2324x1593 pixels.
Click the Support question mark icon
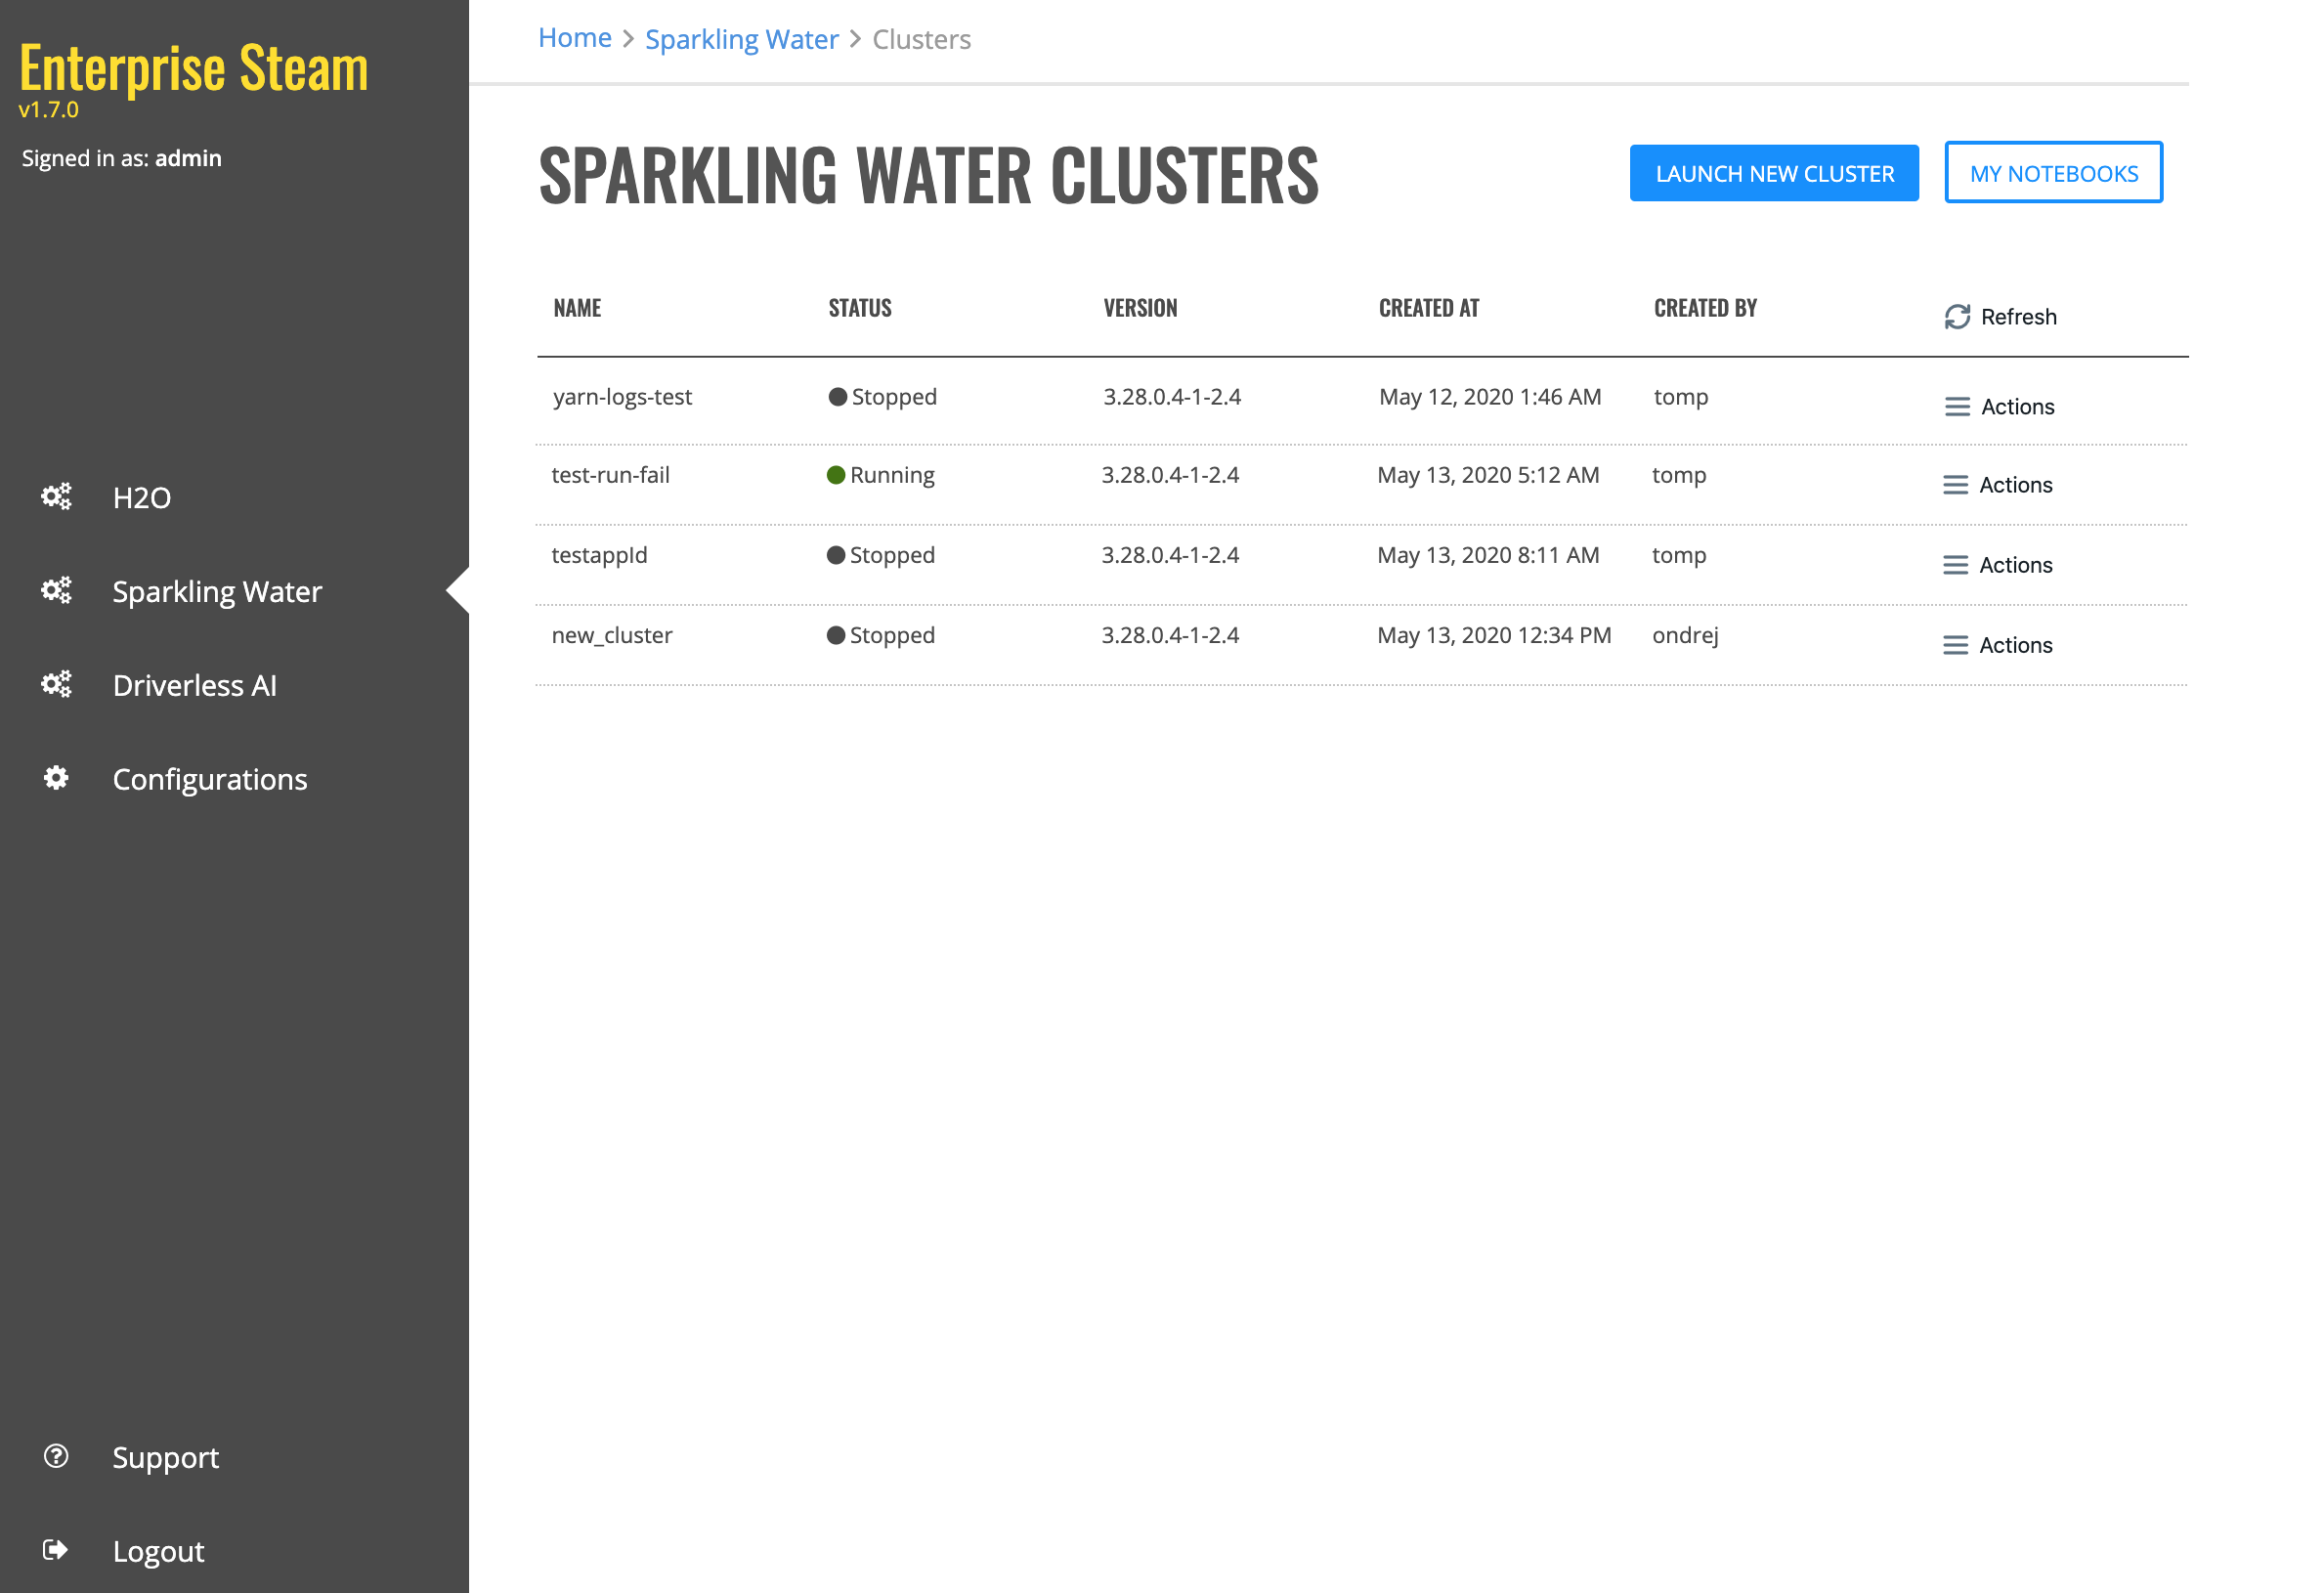point(56,1456)
